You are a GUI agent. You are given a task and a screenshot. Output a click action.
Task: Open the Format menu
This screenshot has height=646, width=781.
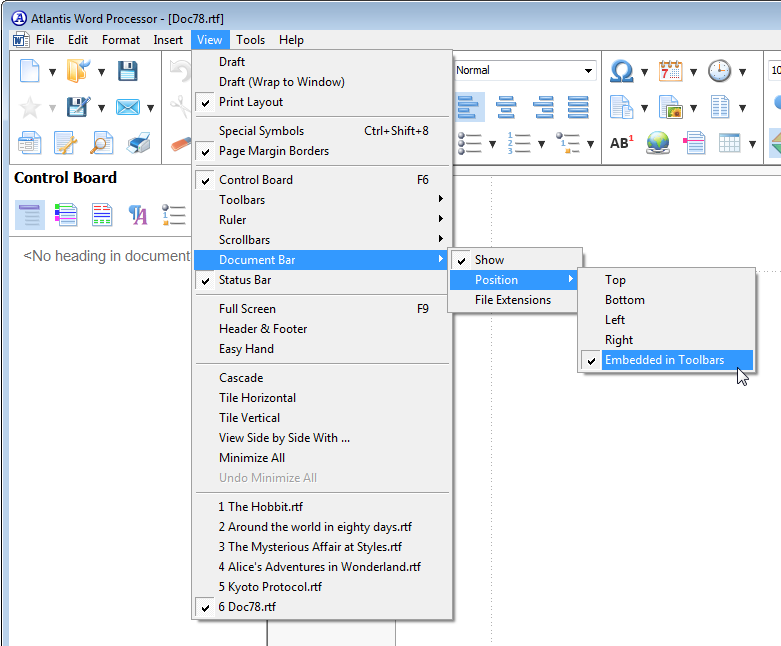coord(121,40)
